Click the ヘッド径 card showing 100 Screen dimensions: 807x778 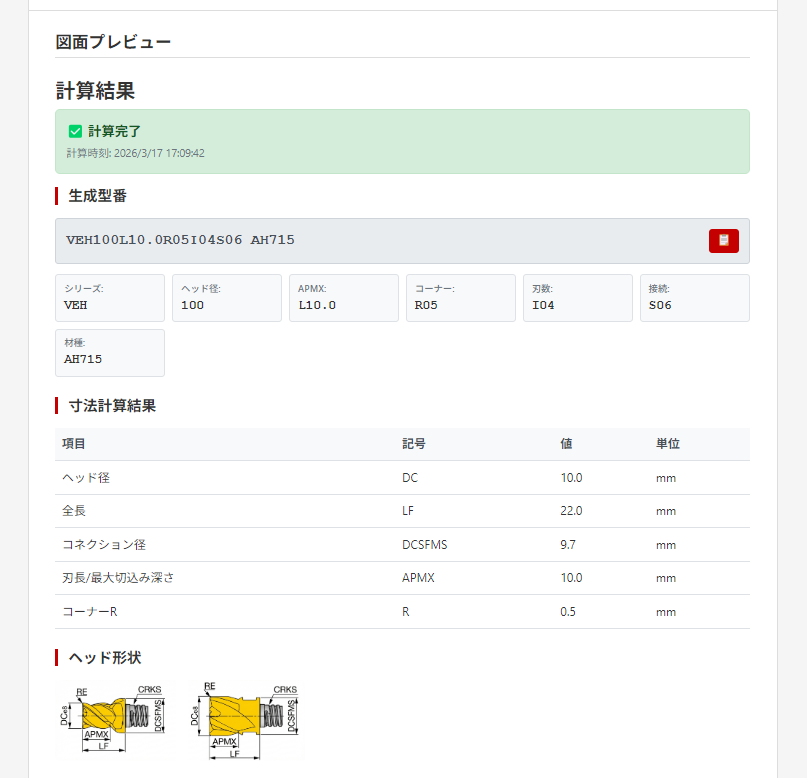click(226, 298)
